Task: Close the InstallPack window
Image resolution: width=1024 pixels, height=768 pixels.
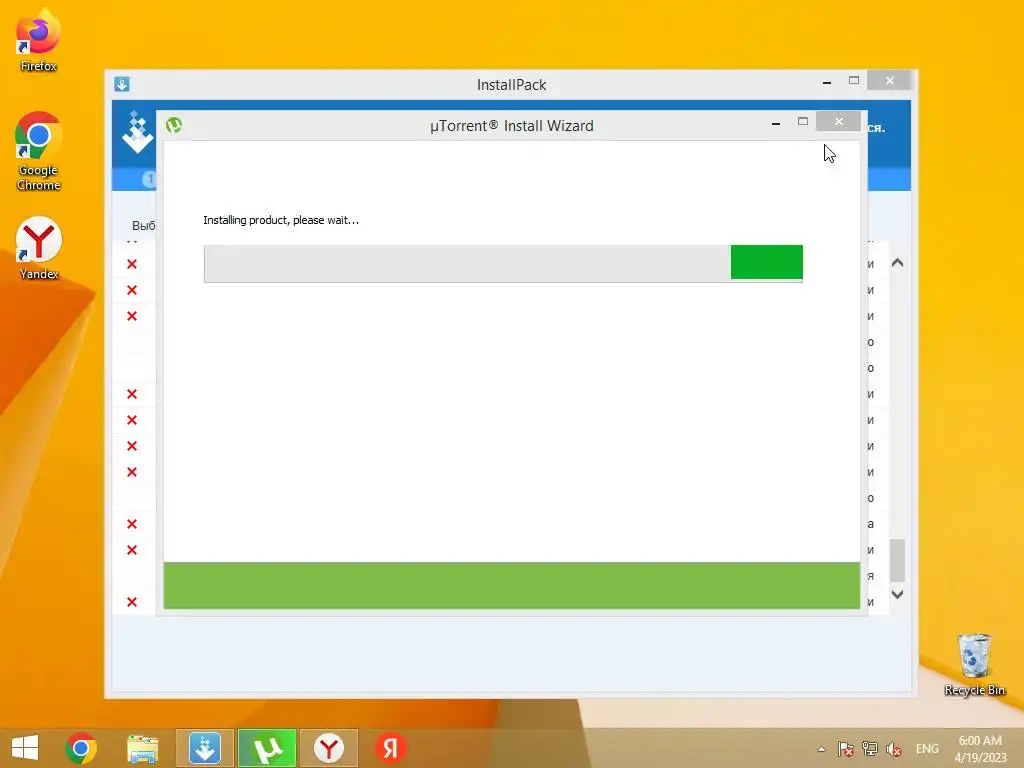Action: pos(889,80)
